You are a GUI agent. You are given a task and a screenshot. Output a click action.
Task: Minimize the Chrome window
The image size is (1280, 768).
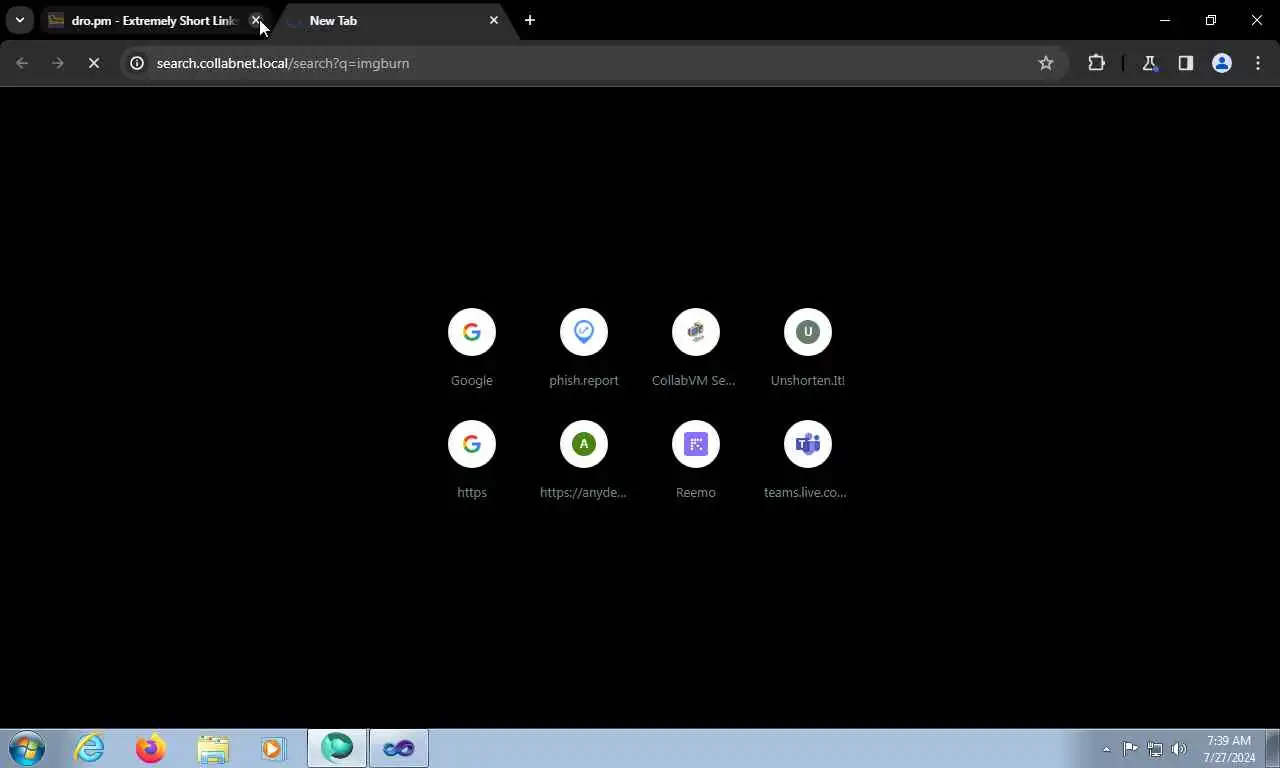(1165, 20)
